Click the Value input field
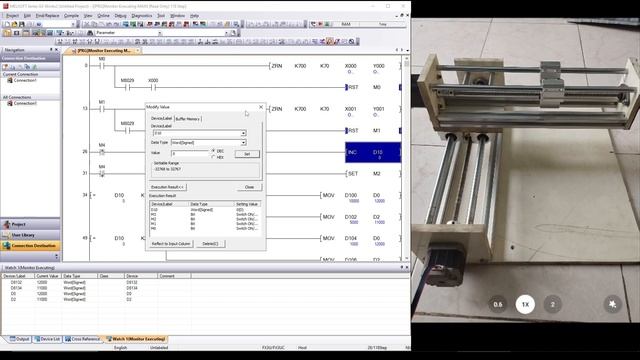This screenshot has height=360, width=640. 191,153
